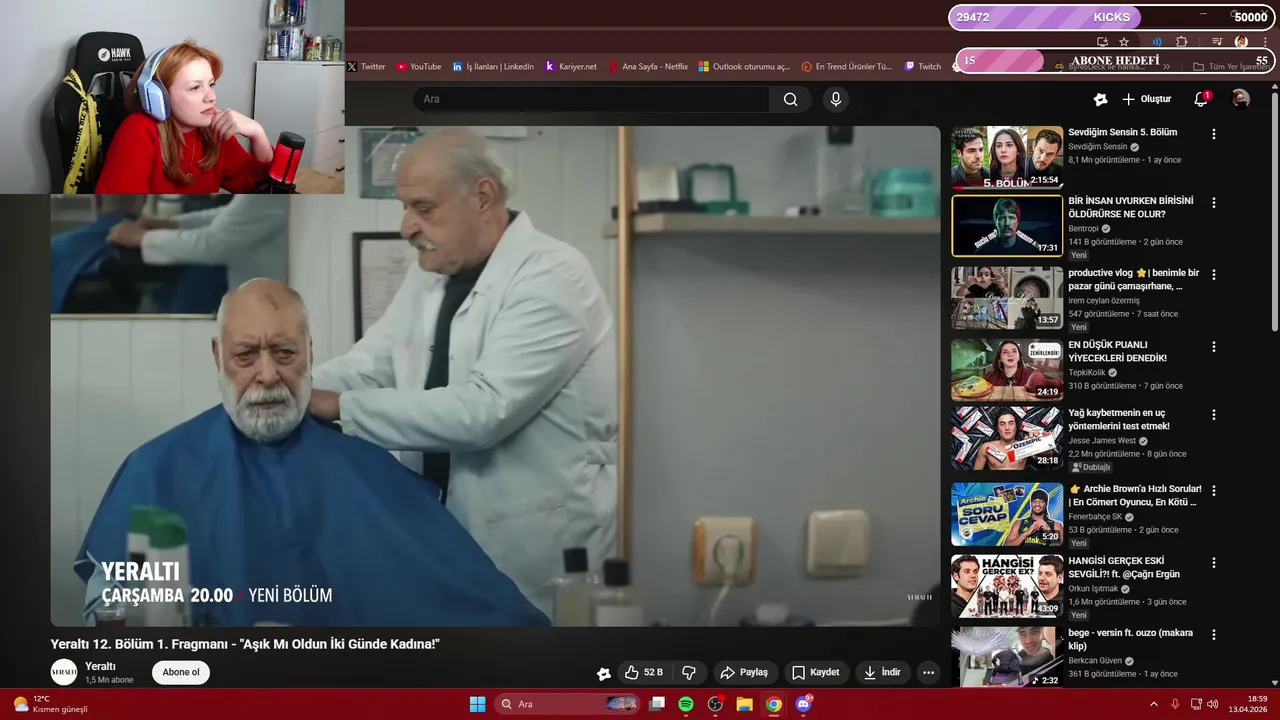Save video using Kaydet button
The height and width of the screenshot is (720, 1280).
click(816, 673)
